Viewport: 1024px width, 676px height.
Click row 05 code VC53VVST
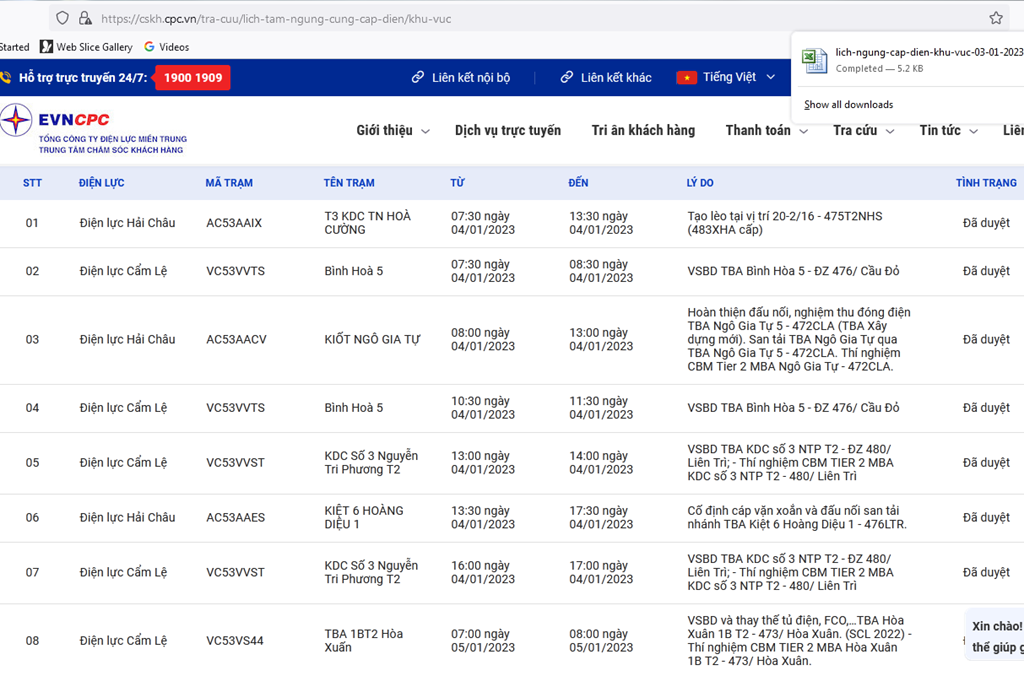pos(236,462)
